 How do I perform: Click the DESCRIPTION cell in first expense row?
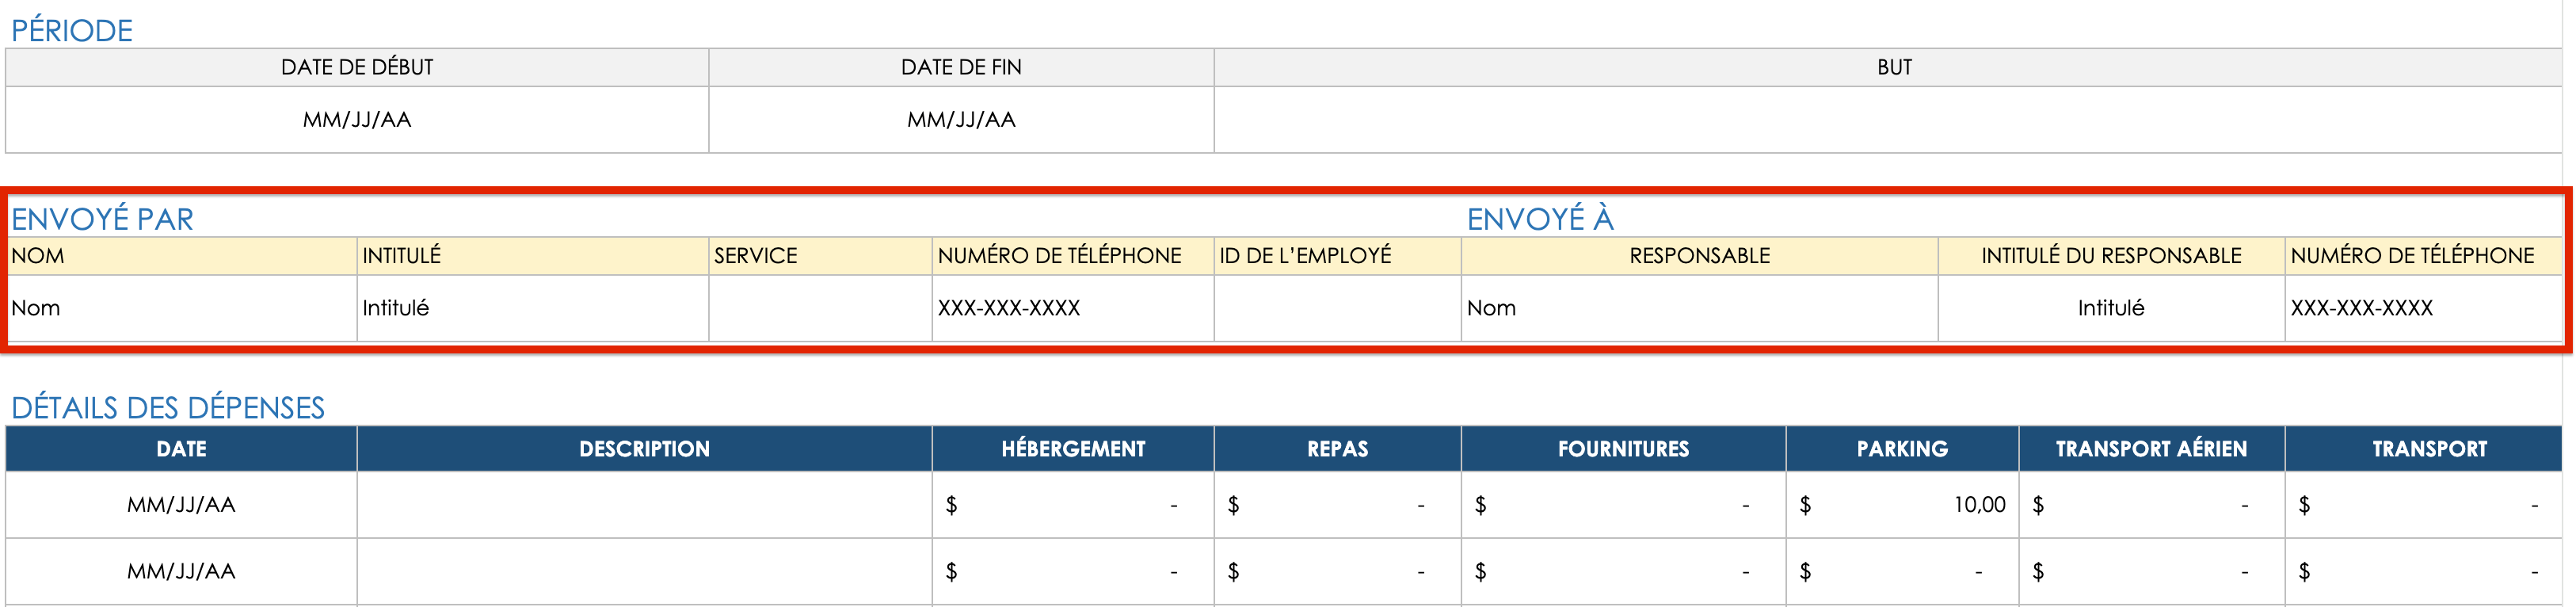pyautogui.click(x=644, y=505)
